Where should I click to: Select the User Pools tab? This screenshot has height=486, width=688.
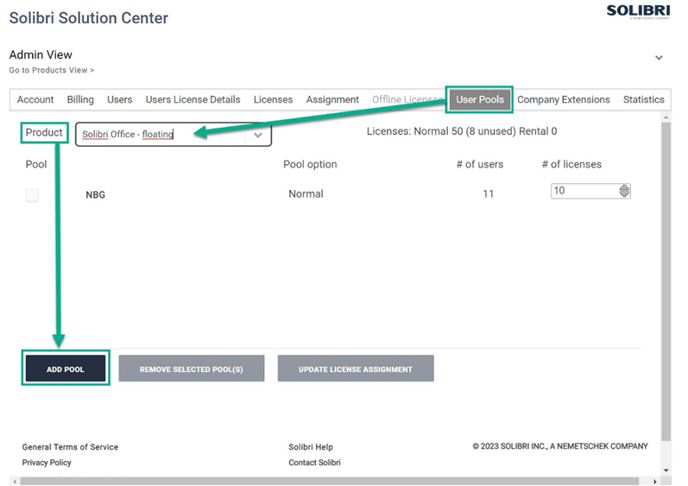(x=480, y=100)
